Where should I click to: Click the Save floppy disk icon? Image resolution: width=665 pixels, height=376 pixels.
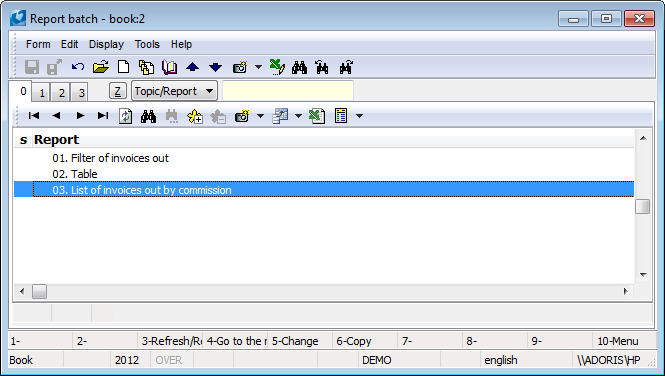coord(32,67)
